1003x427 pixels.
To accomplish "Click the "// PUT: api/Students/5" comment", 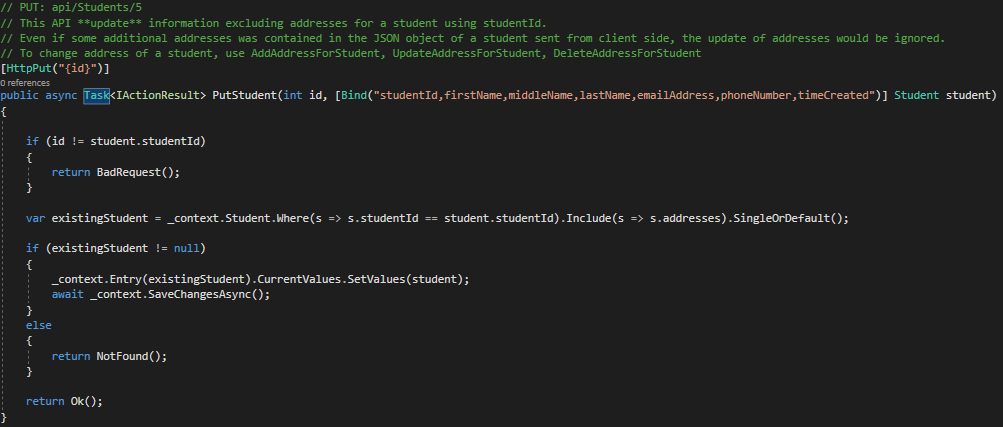I will 71,8.
